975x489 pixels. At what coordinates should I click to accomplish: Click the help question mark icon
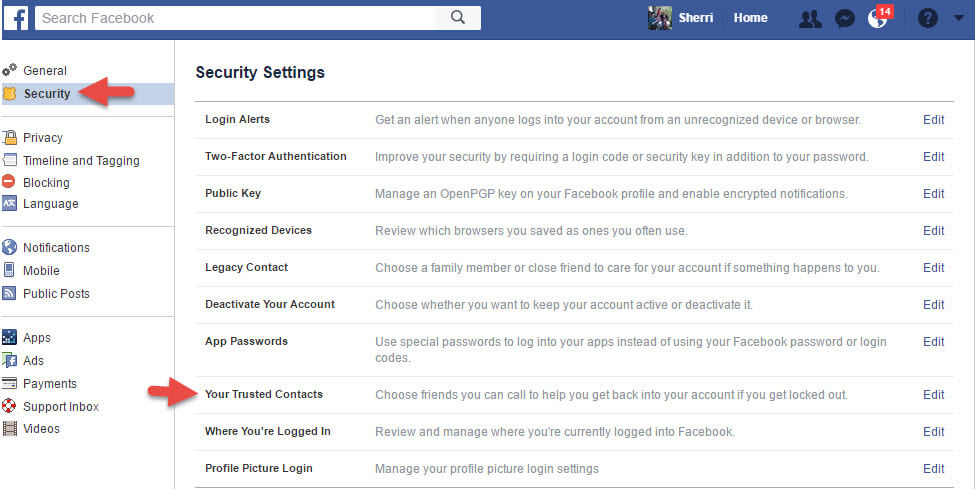tap(927, 18)
